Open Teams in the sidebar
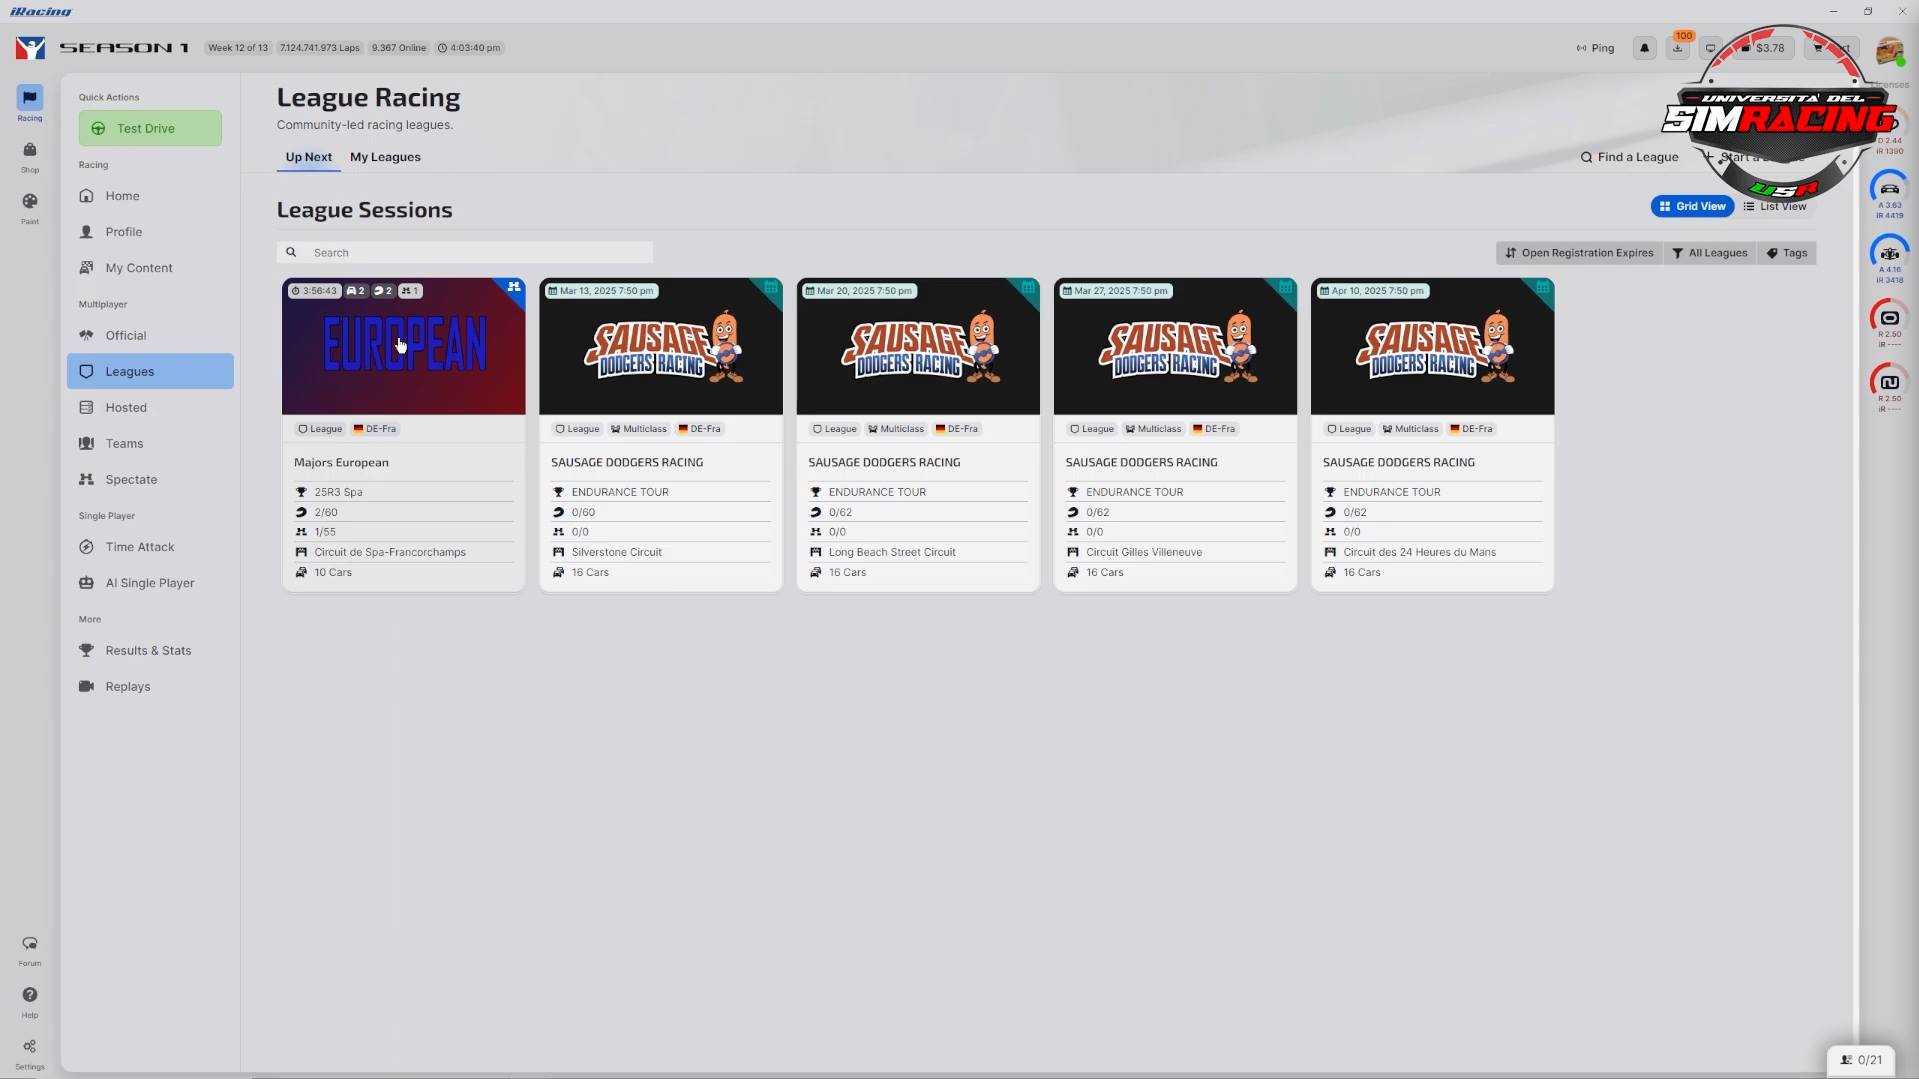 tap(150, 444)
